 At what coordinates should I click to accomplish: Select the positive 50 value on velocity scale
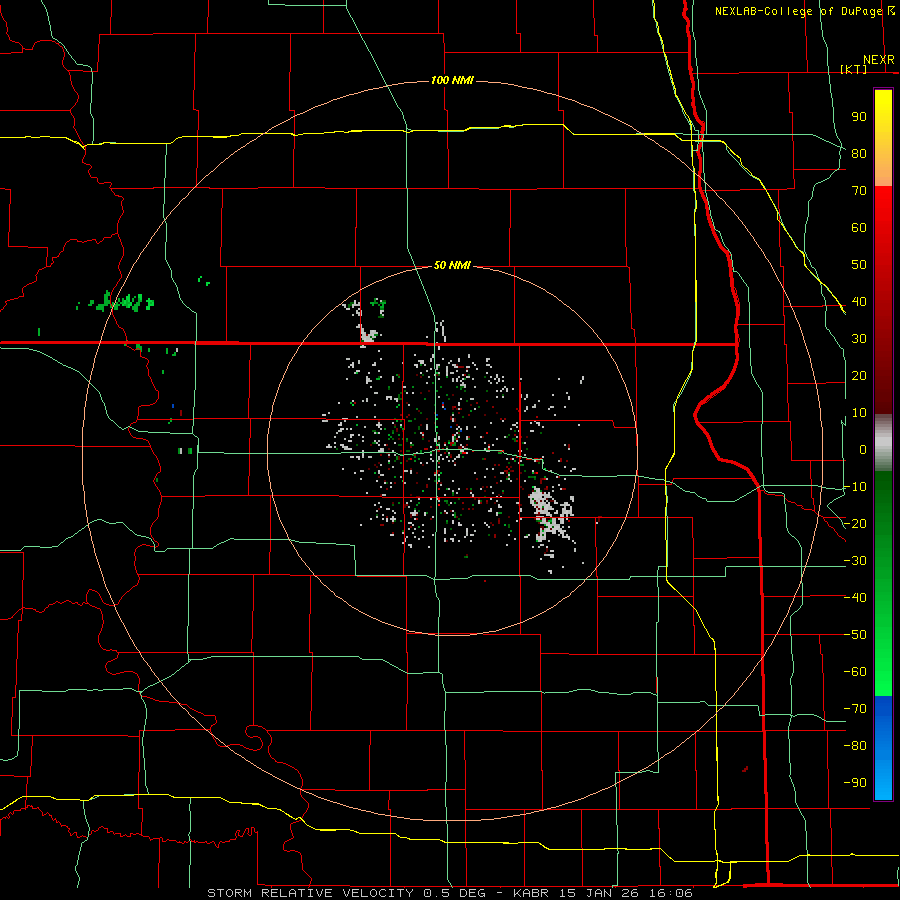click(859, 265)
